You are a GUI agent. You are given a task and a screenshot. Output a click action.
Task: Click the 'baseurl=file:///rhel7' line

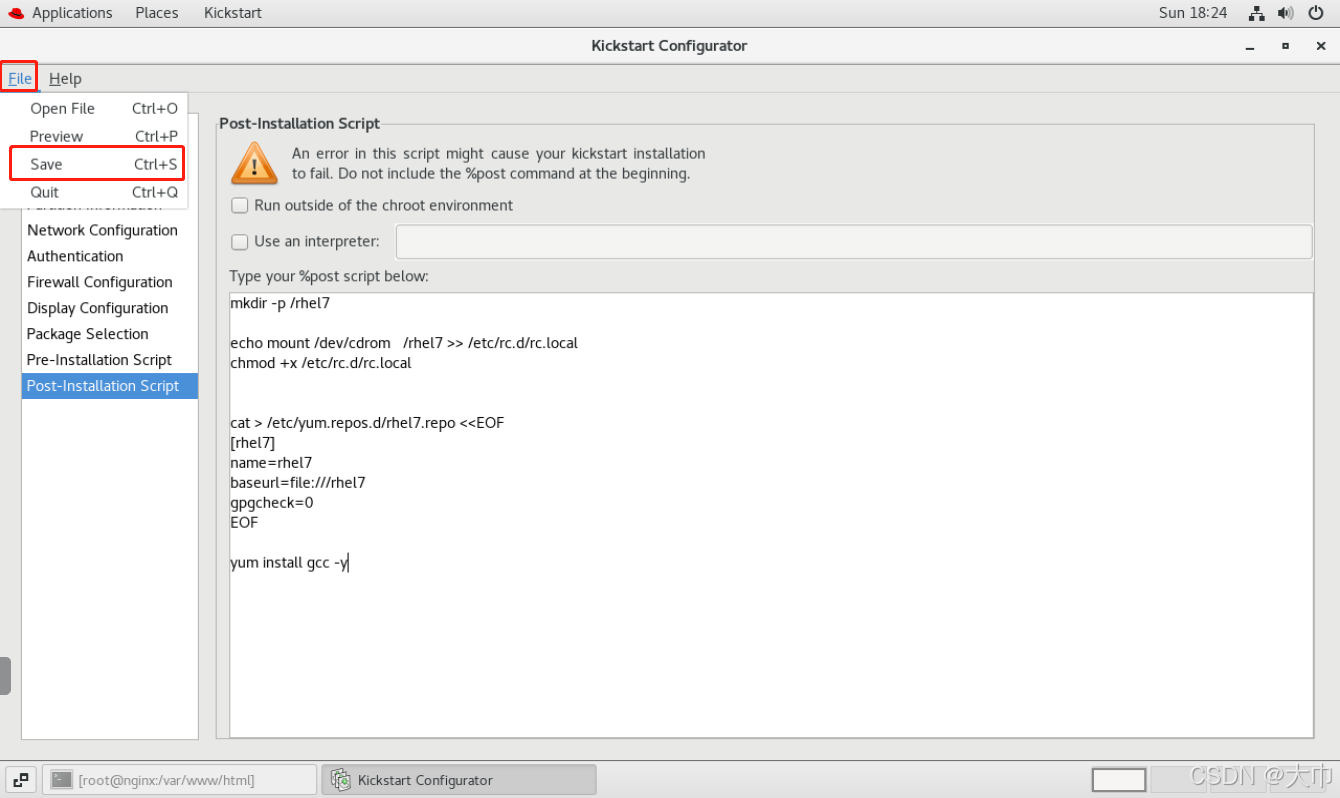[298, 482]
